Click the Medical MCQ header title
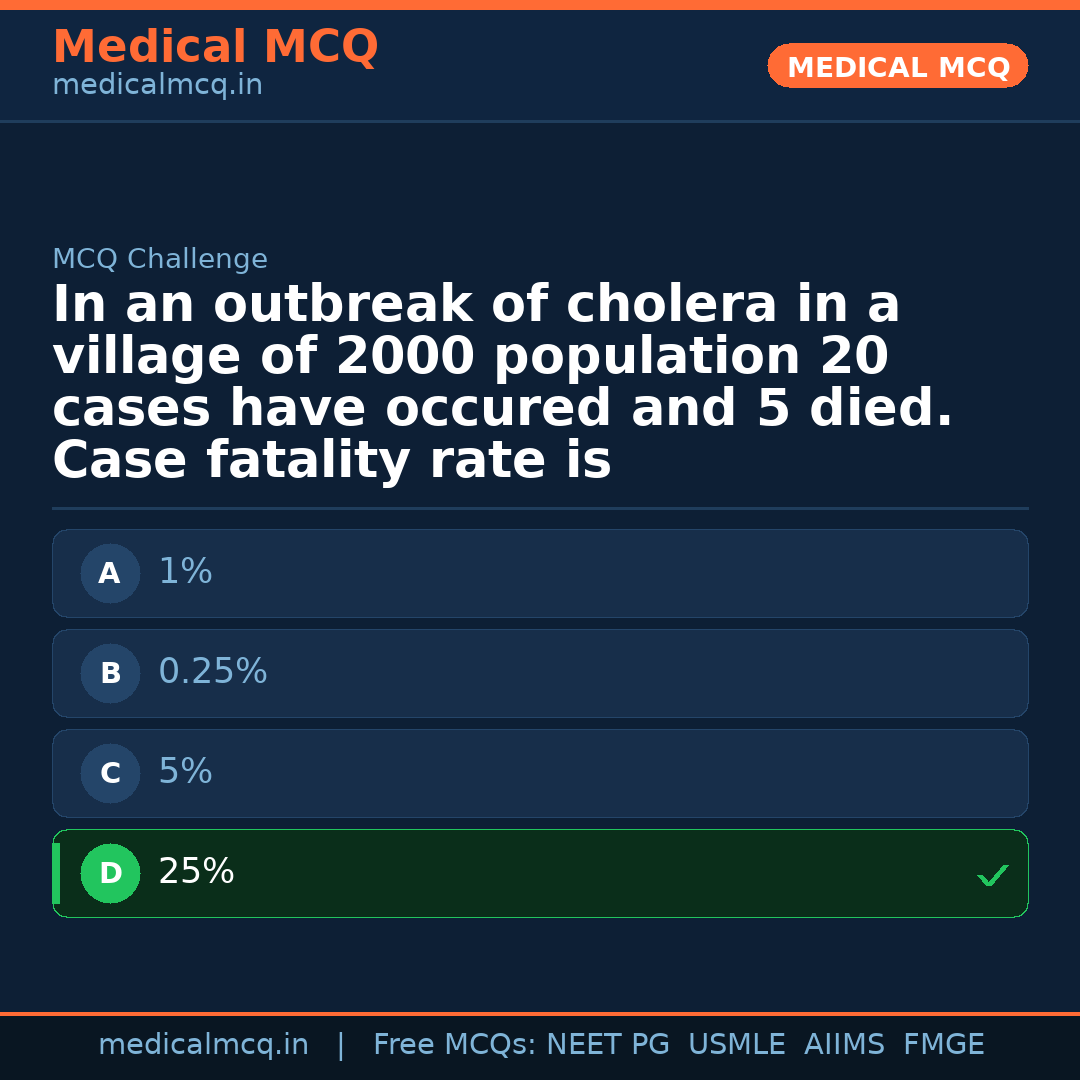Viewport: 1080px width, 1080px height. (x=215, y=47)
